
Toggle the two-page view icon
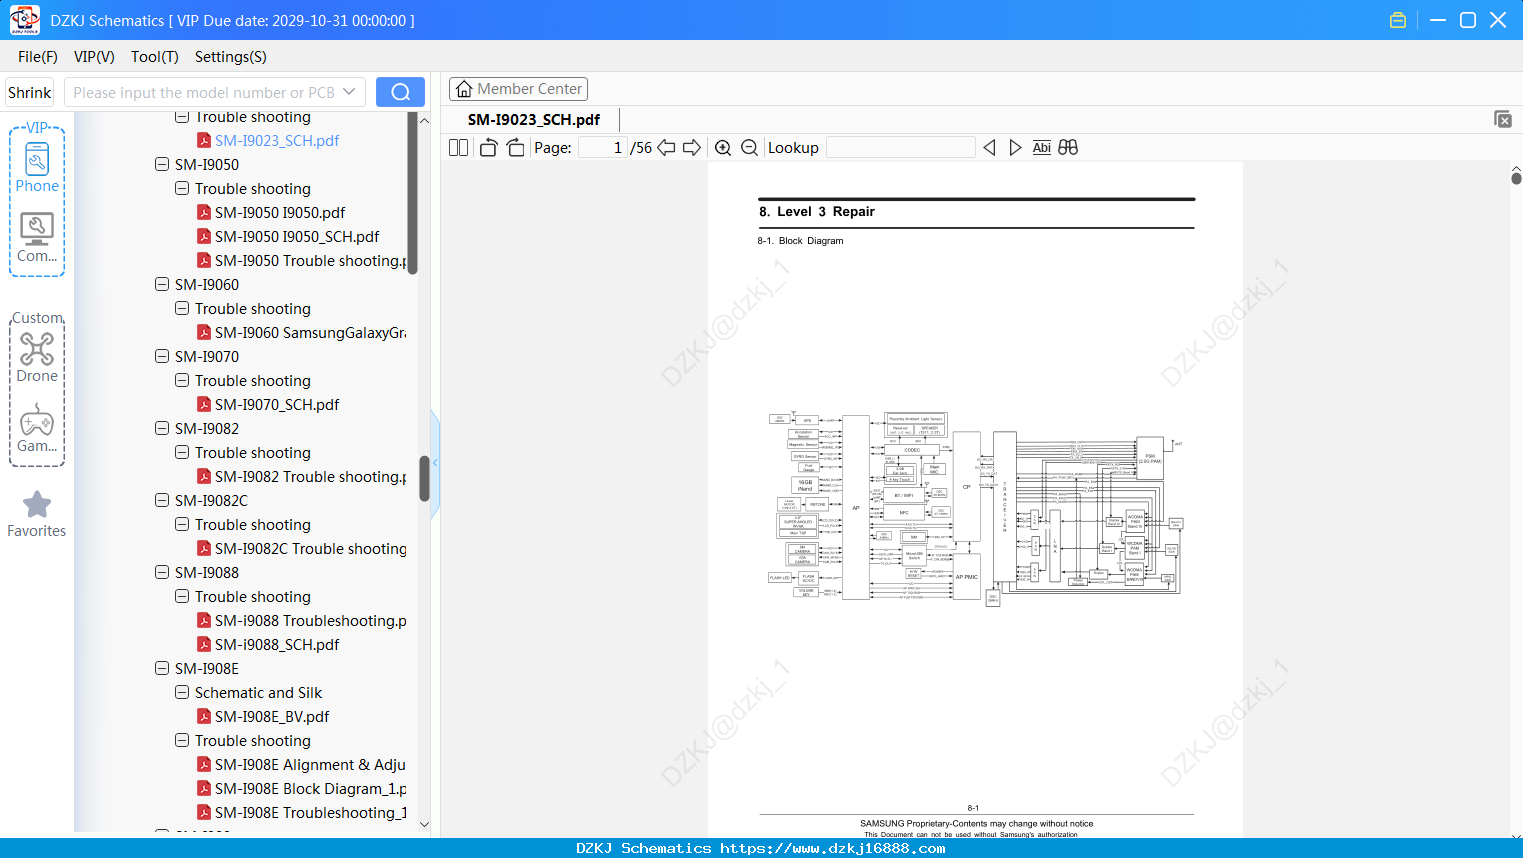[458, 148]
